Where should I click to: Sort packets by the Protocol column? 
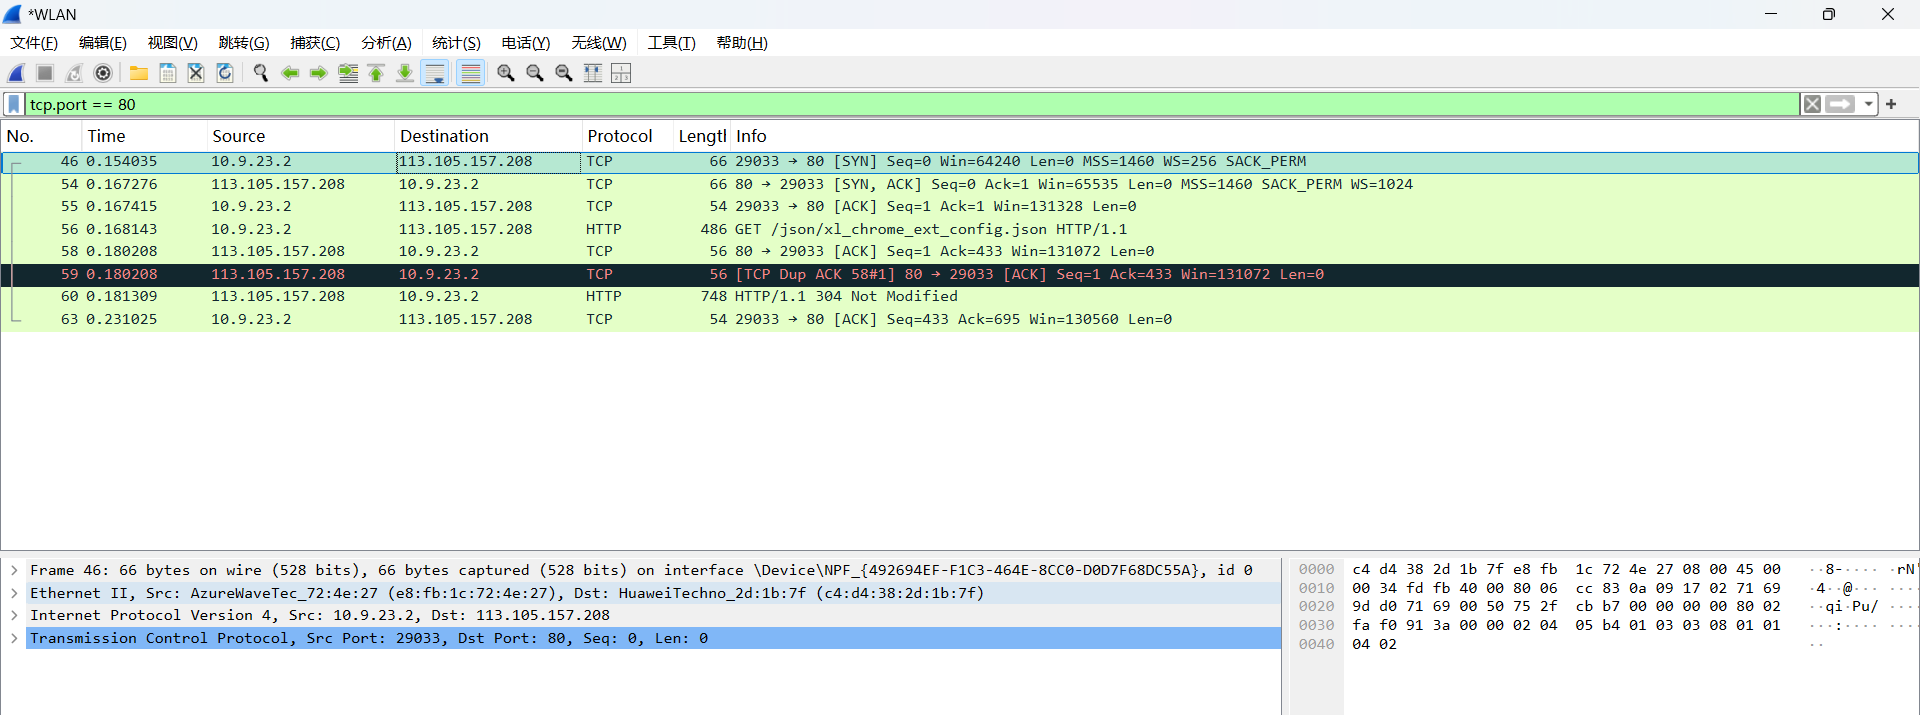coord(628,136)
